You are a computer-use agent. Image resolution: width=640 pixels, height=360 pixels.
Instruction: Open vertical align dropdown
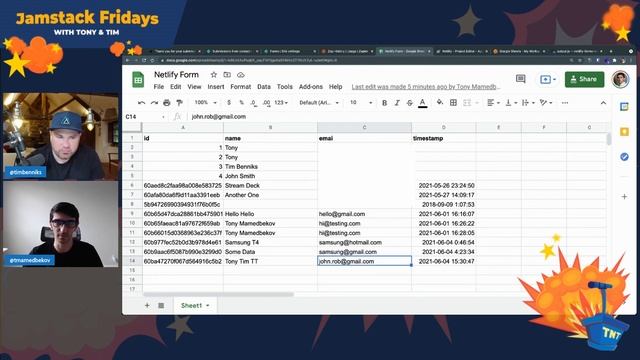pyautogui.click(x=511, y=103)
